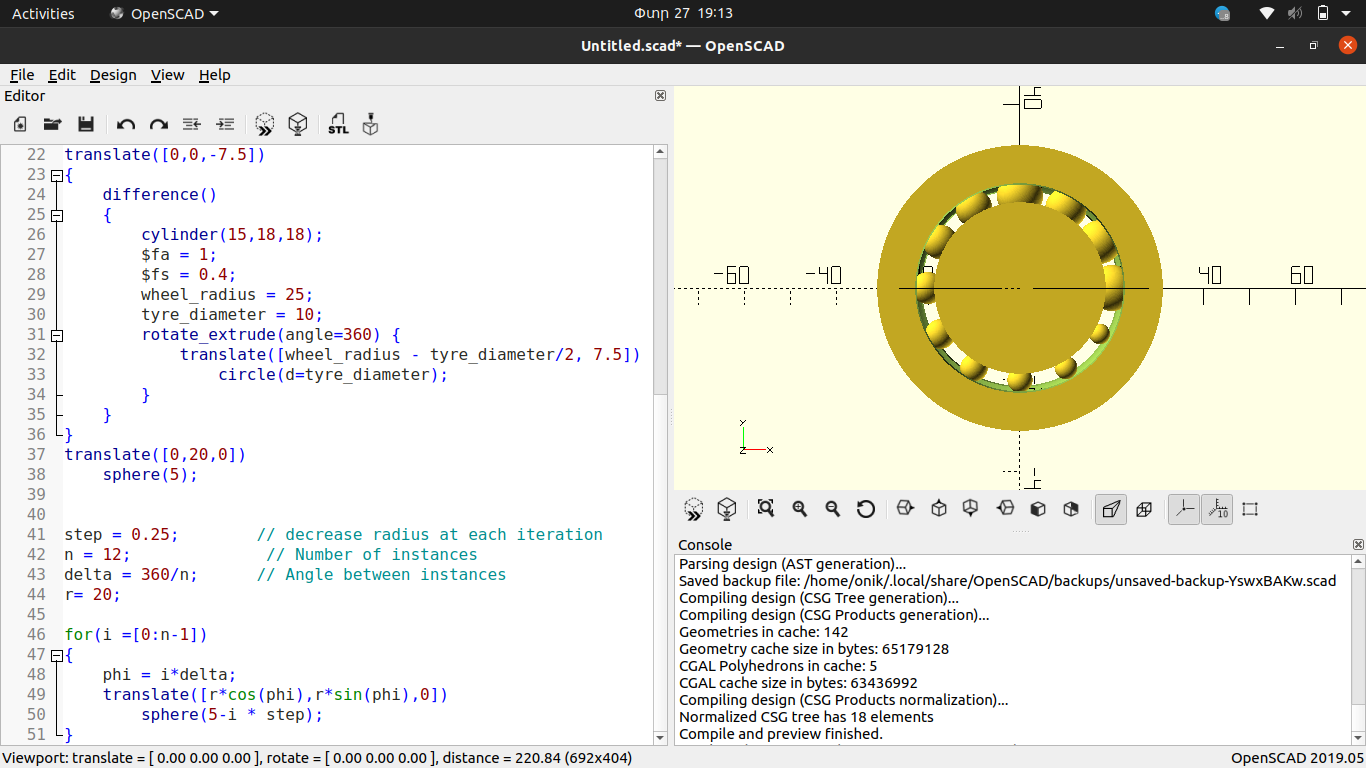This screenshot has height=768, width=1366.
Task: Reset the view with the circular arrow icon
Action: pos(866,509)
